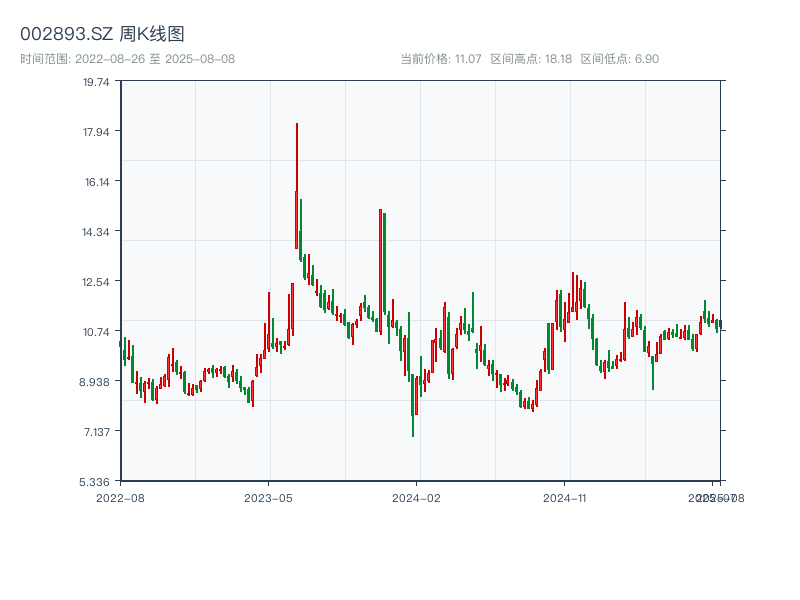The height and width of the screenshot is (600, 800).
Task: Click the 19.74 y-axis price label
Action: pos(96,82)
